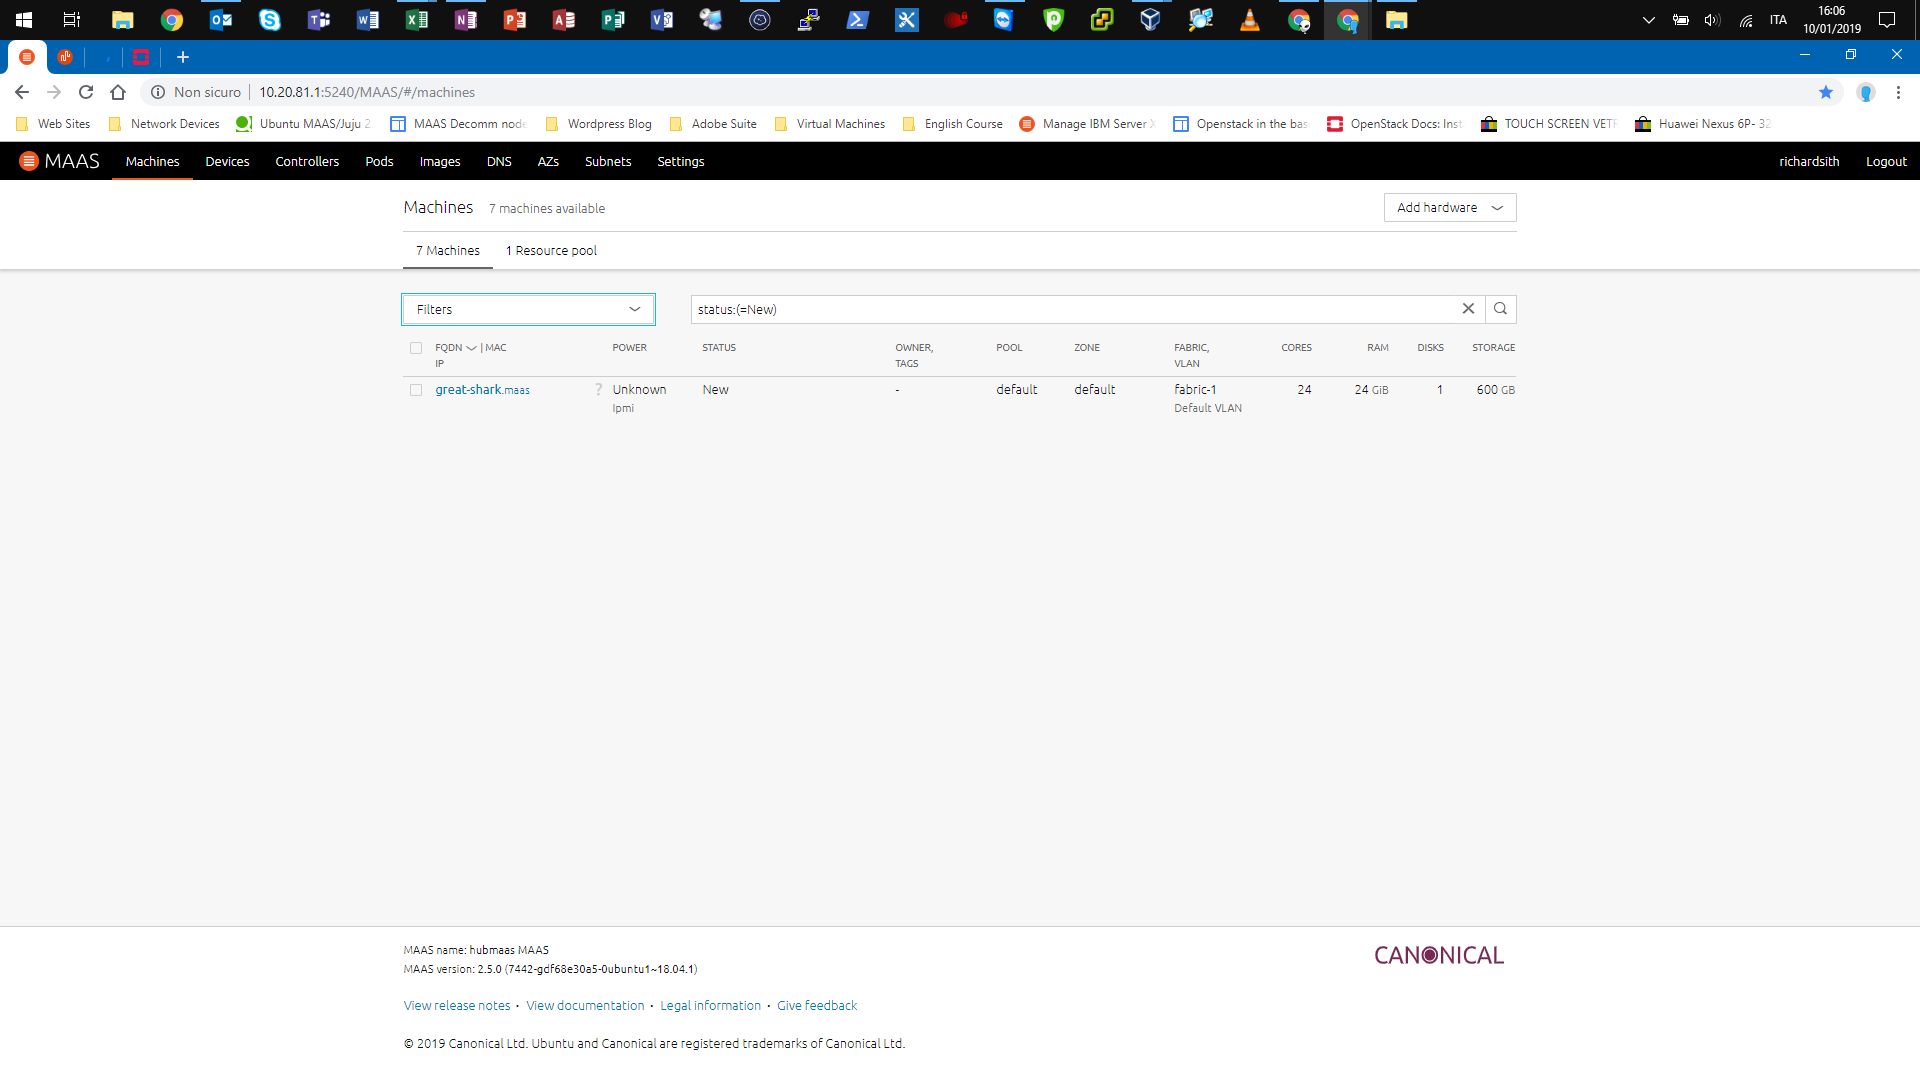The height and width of the screenshot is (1080, 1920).
Task: Click the View release notes link
Action: coord(457,1005)
